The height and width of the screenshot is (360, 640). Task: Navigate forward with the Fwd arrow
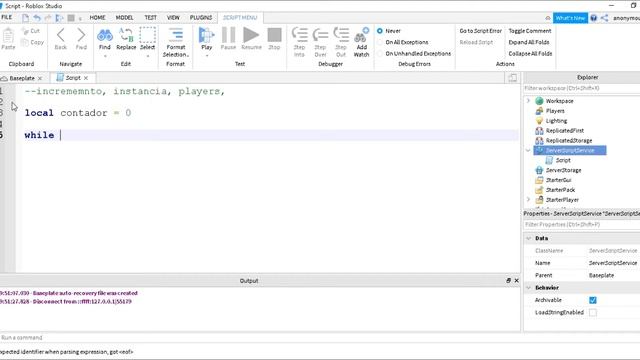81,35
